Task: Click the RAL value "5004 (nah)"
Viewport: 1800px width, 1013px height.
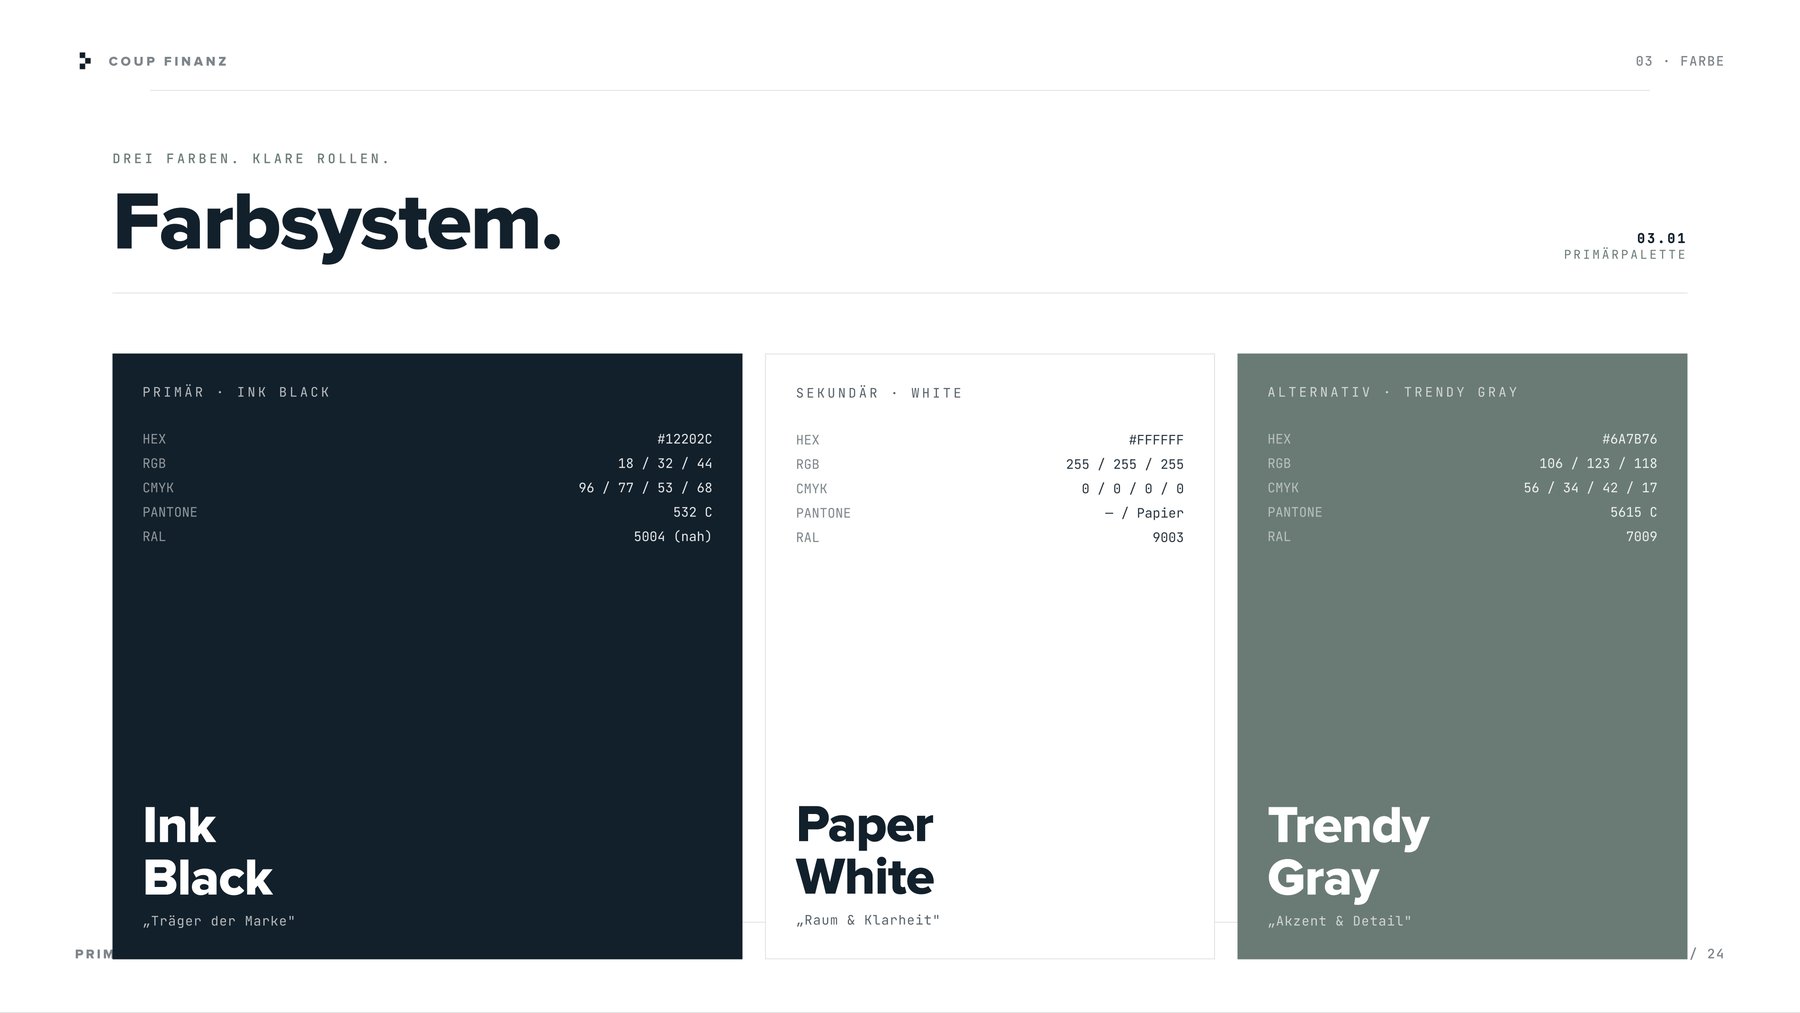Action: click(x=673, y=537)
